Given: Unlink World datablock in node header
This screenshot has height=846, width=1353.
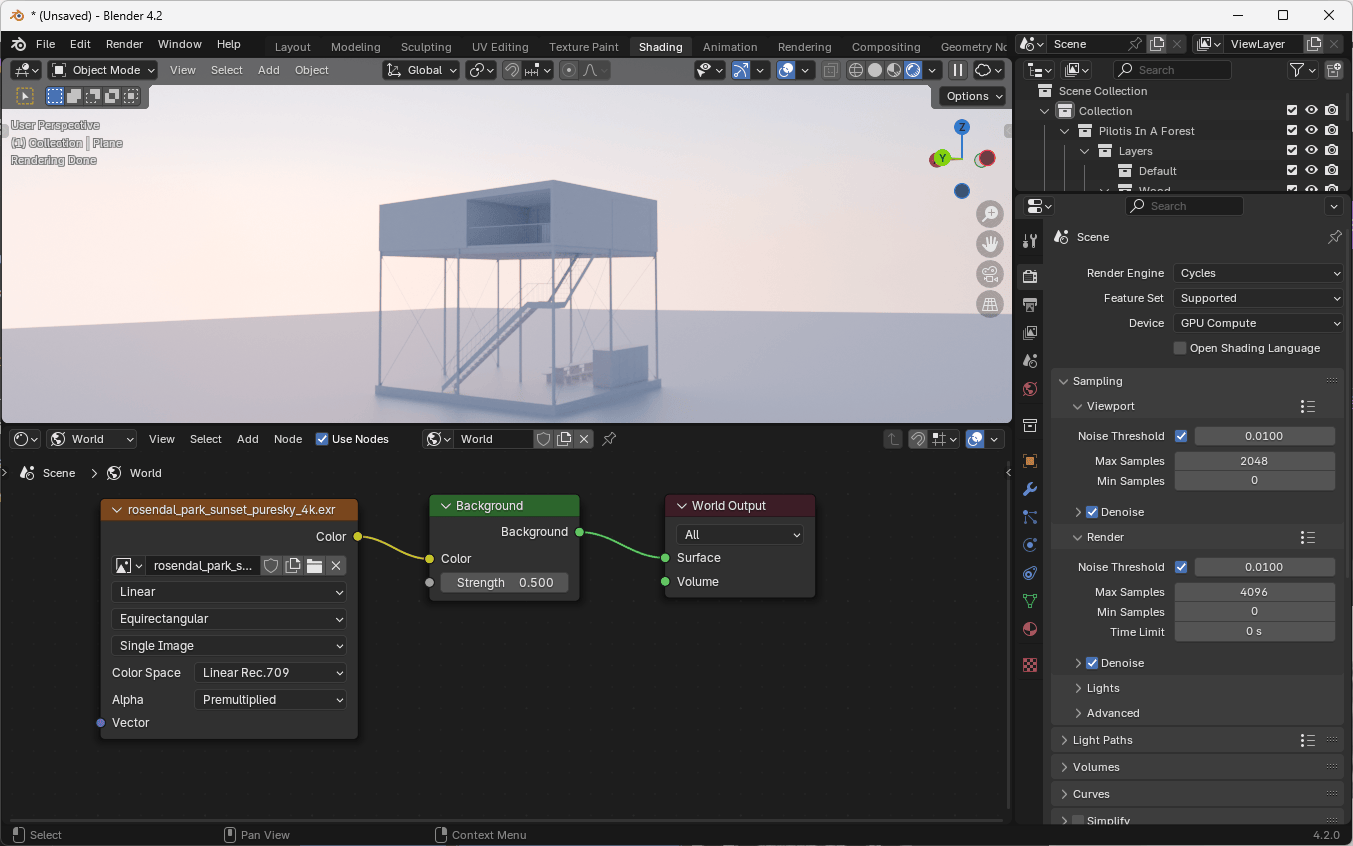Looking at the screenshot, I should 584,439.
